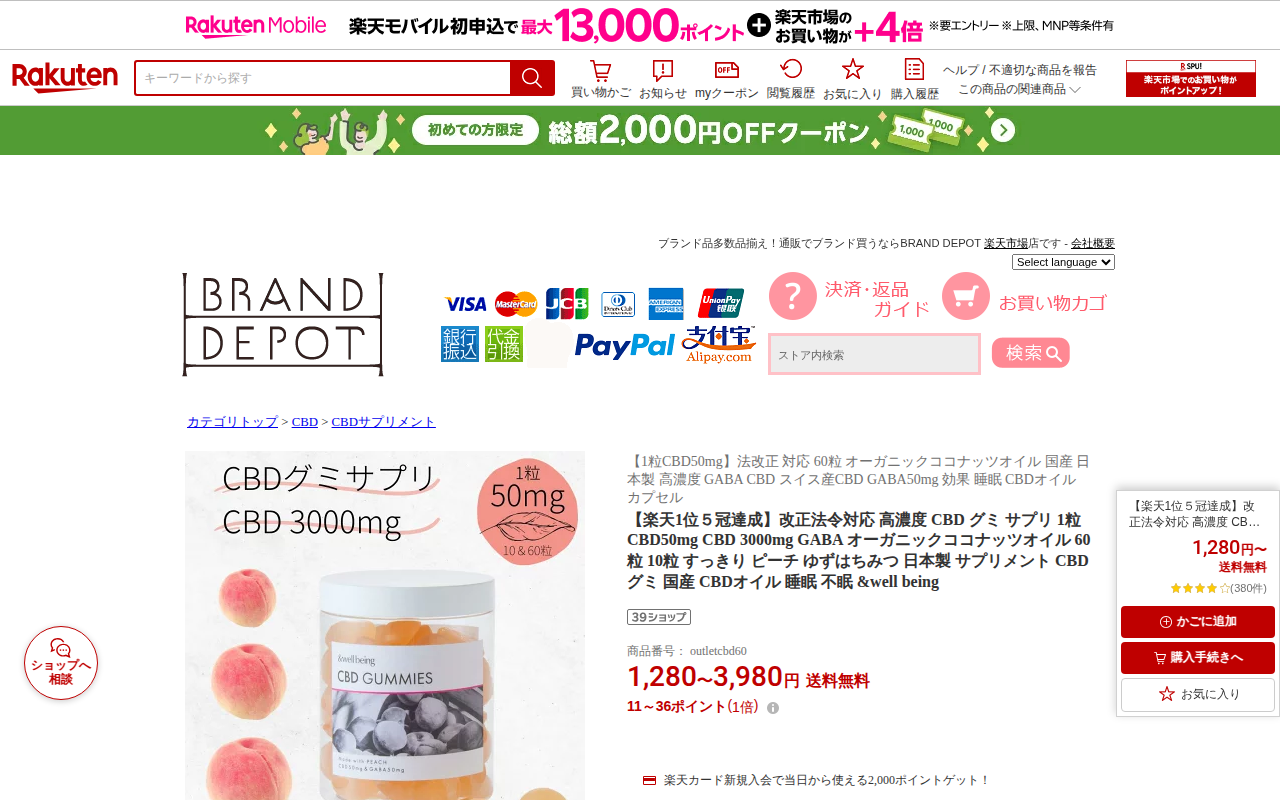
Task: Click the かごに追加 button
Action: [1198, 622]
